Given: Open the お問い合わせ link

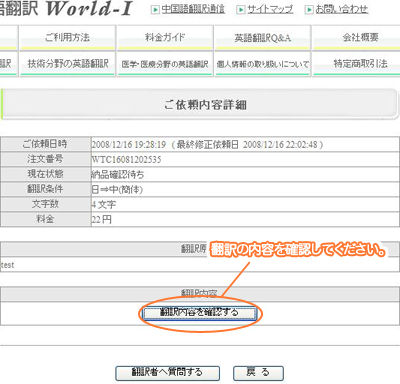Looking at the screenshot, I should tap(342, 9).
